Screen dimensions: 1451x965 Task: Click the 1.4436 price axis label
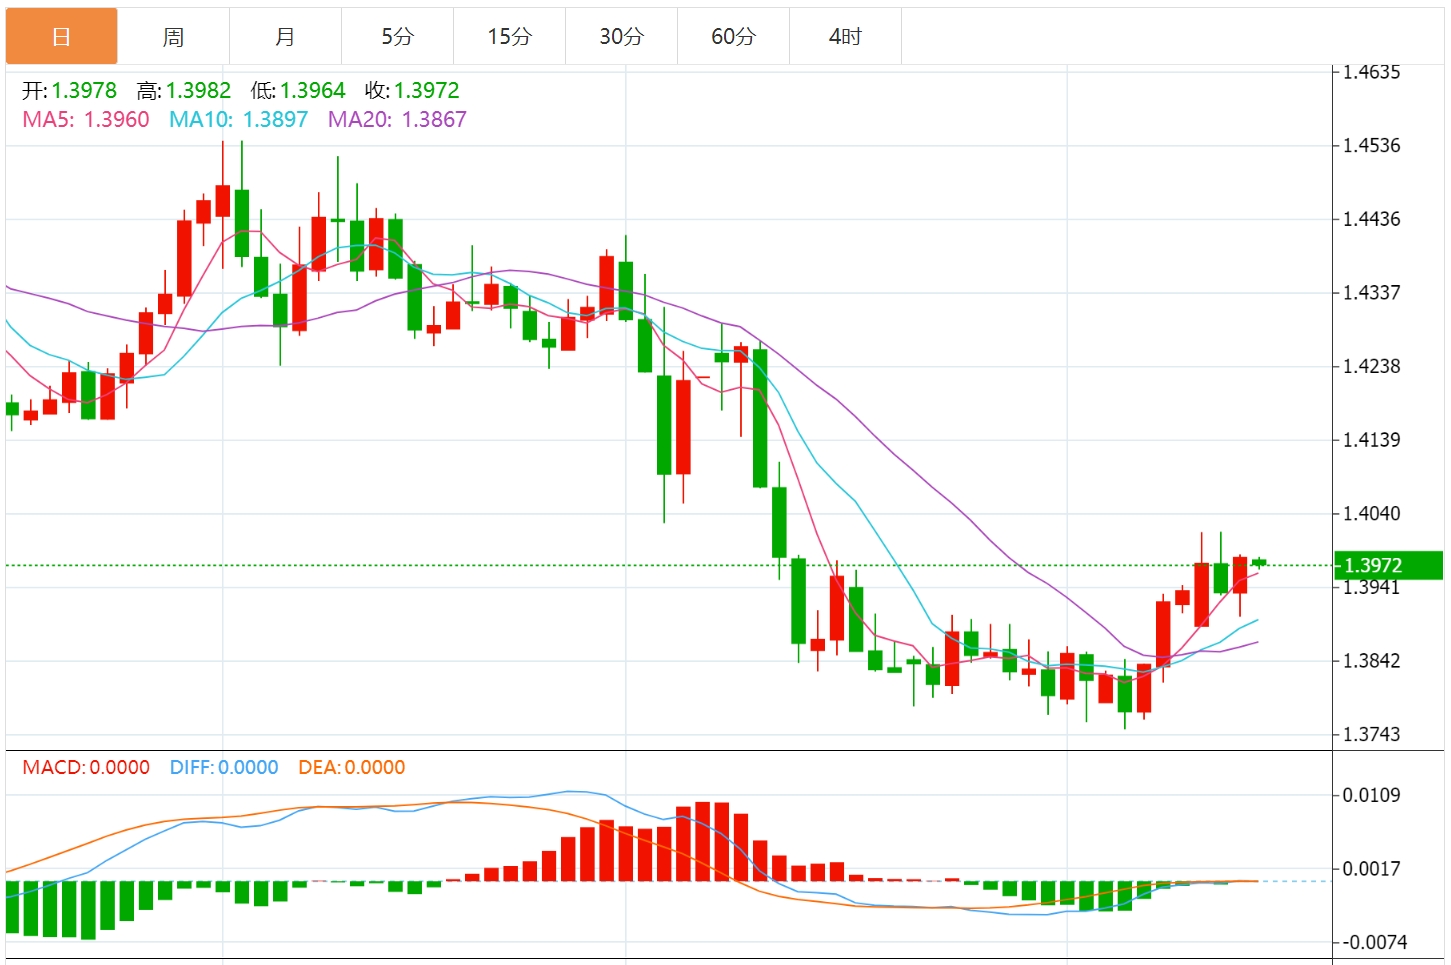tap(1371, 219)
